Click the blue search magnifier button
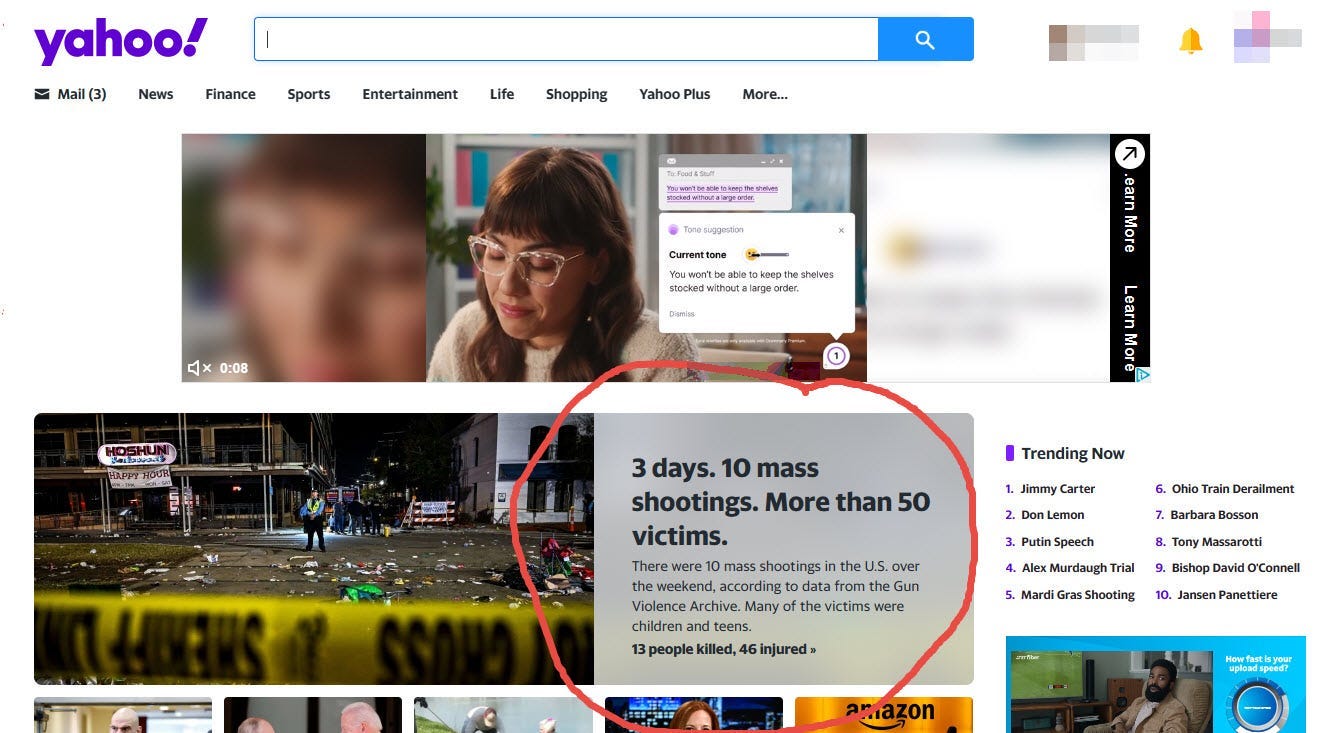 (925, 39)
